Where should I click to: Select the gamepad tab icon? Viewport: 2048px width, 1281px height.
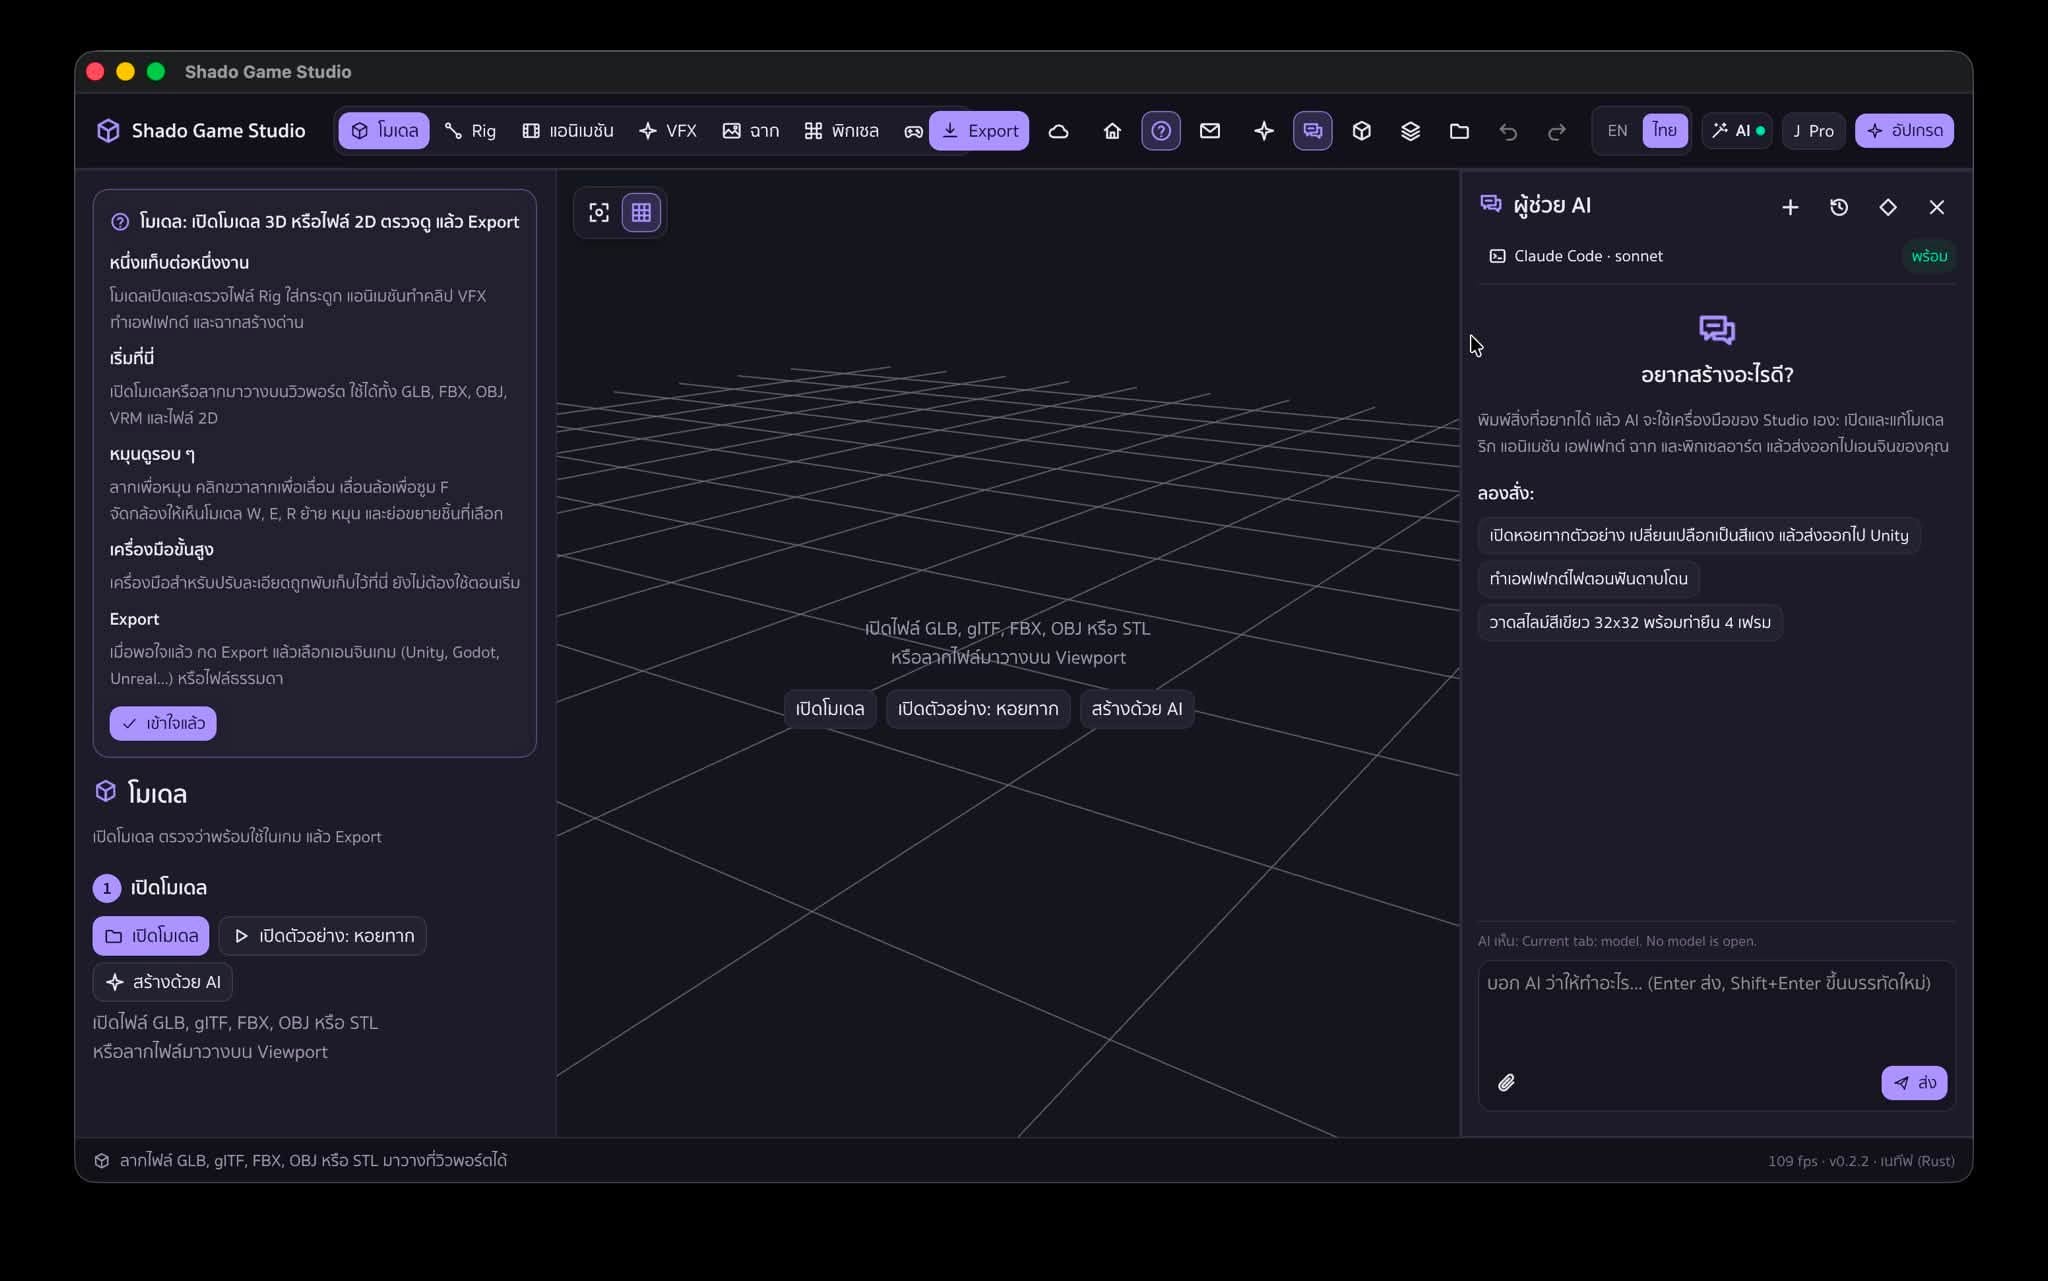[913, 131]
